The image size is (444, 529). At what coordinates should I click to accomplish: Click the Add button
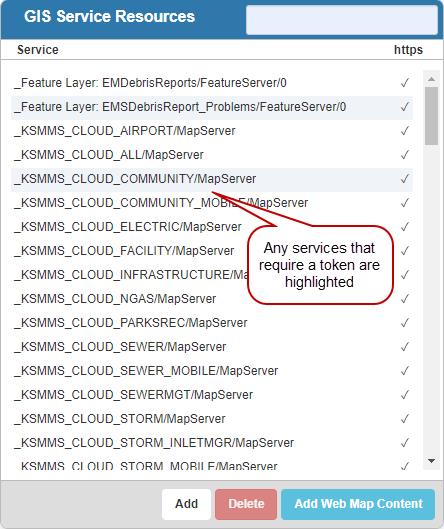pos(186,504)
